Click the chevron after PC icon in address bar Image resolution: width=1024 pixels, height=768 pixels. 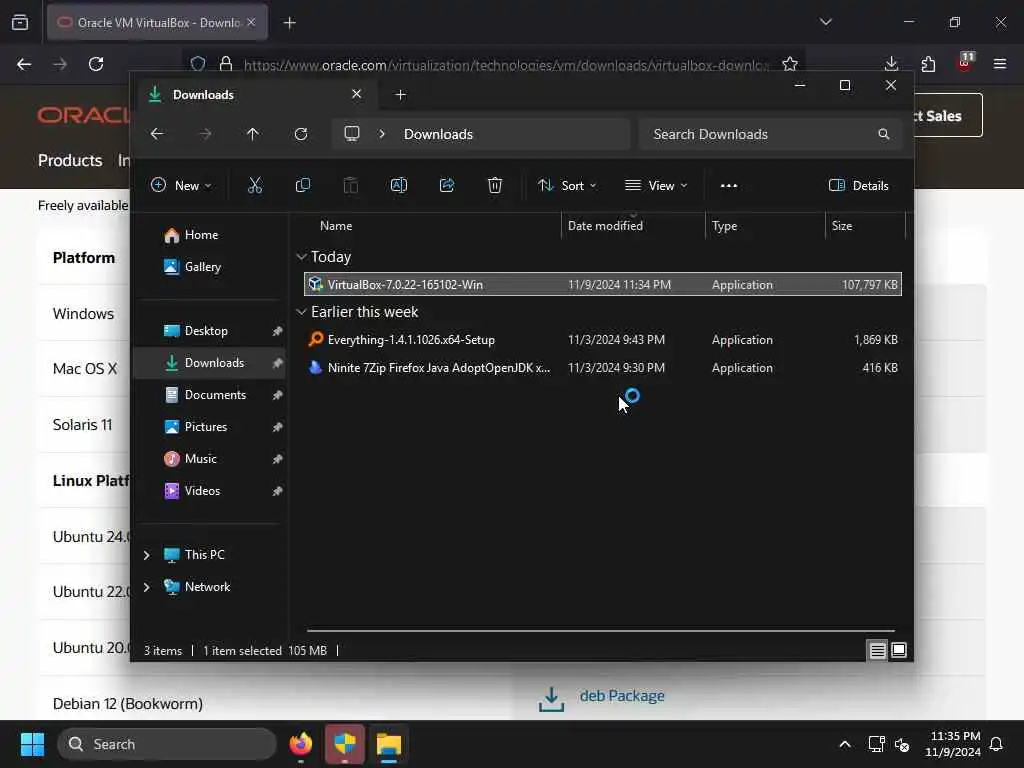(x=382, y=134)
